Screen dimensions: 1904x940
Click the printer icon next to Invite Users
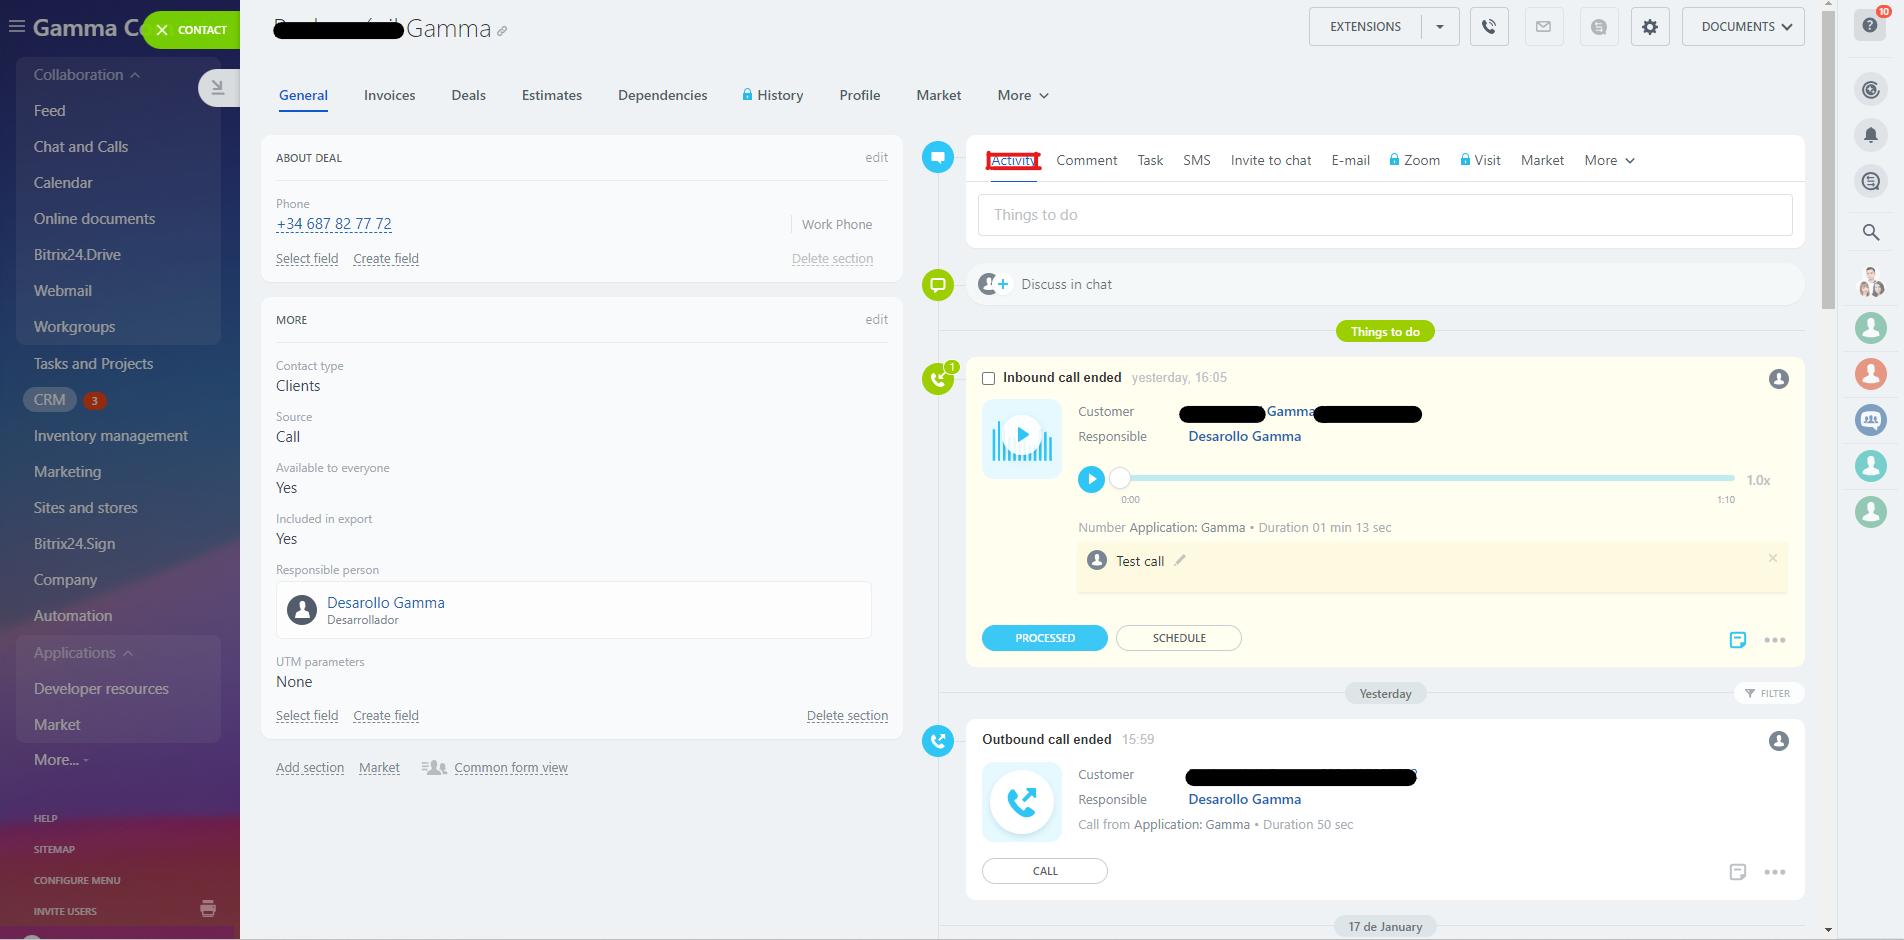click(x=208, y=909)
